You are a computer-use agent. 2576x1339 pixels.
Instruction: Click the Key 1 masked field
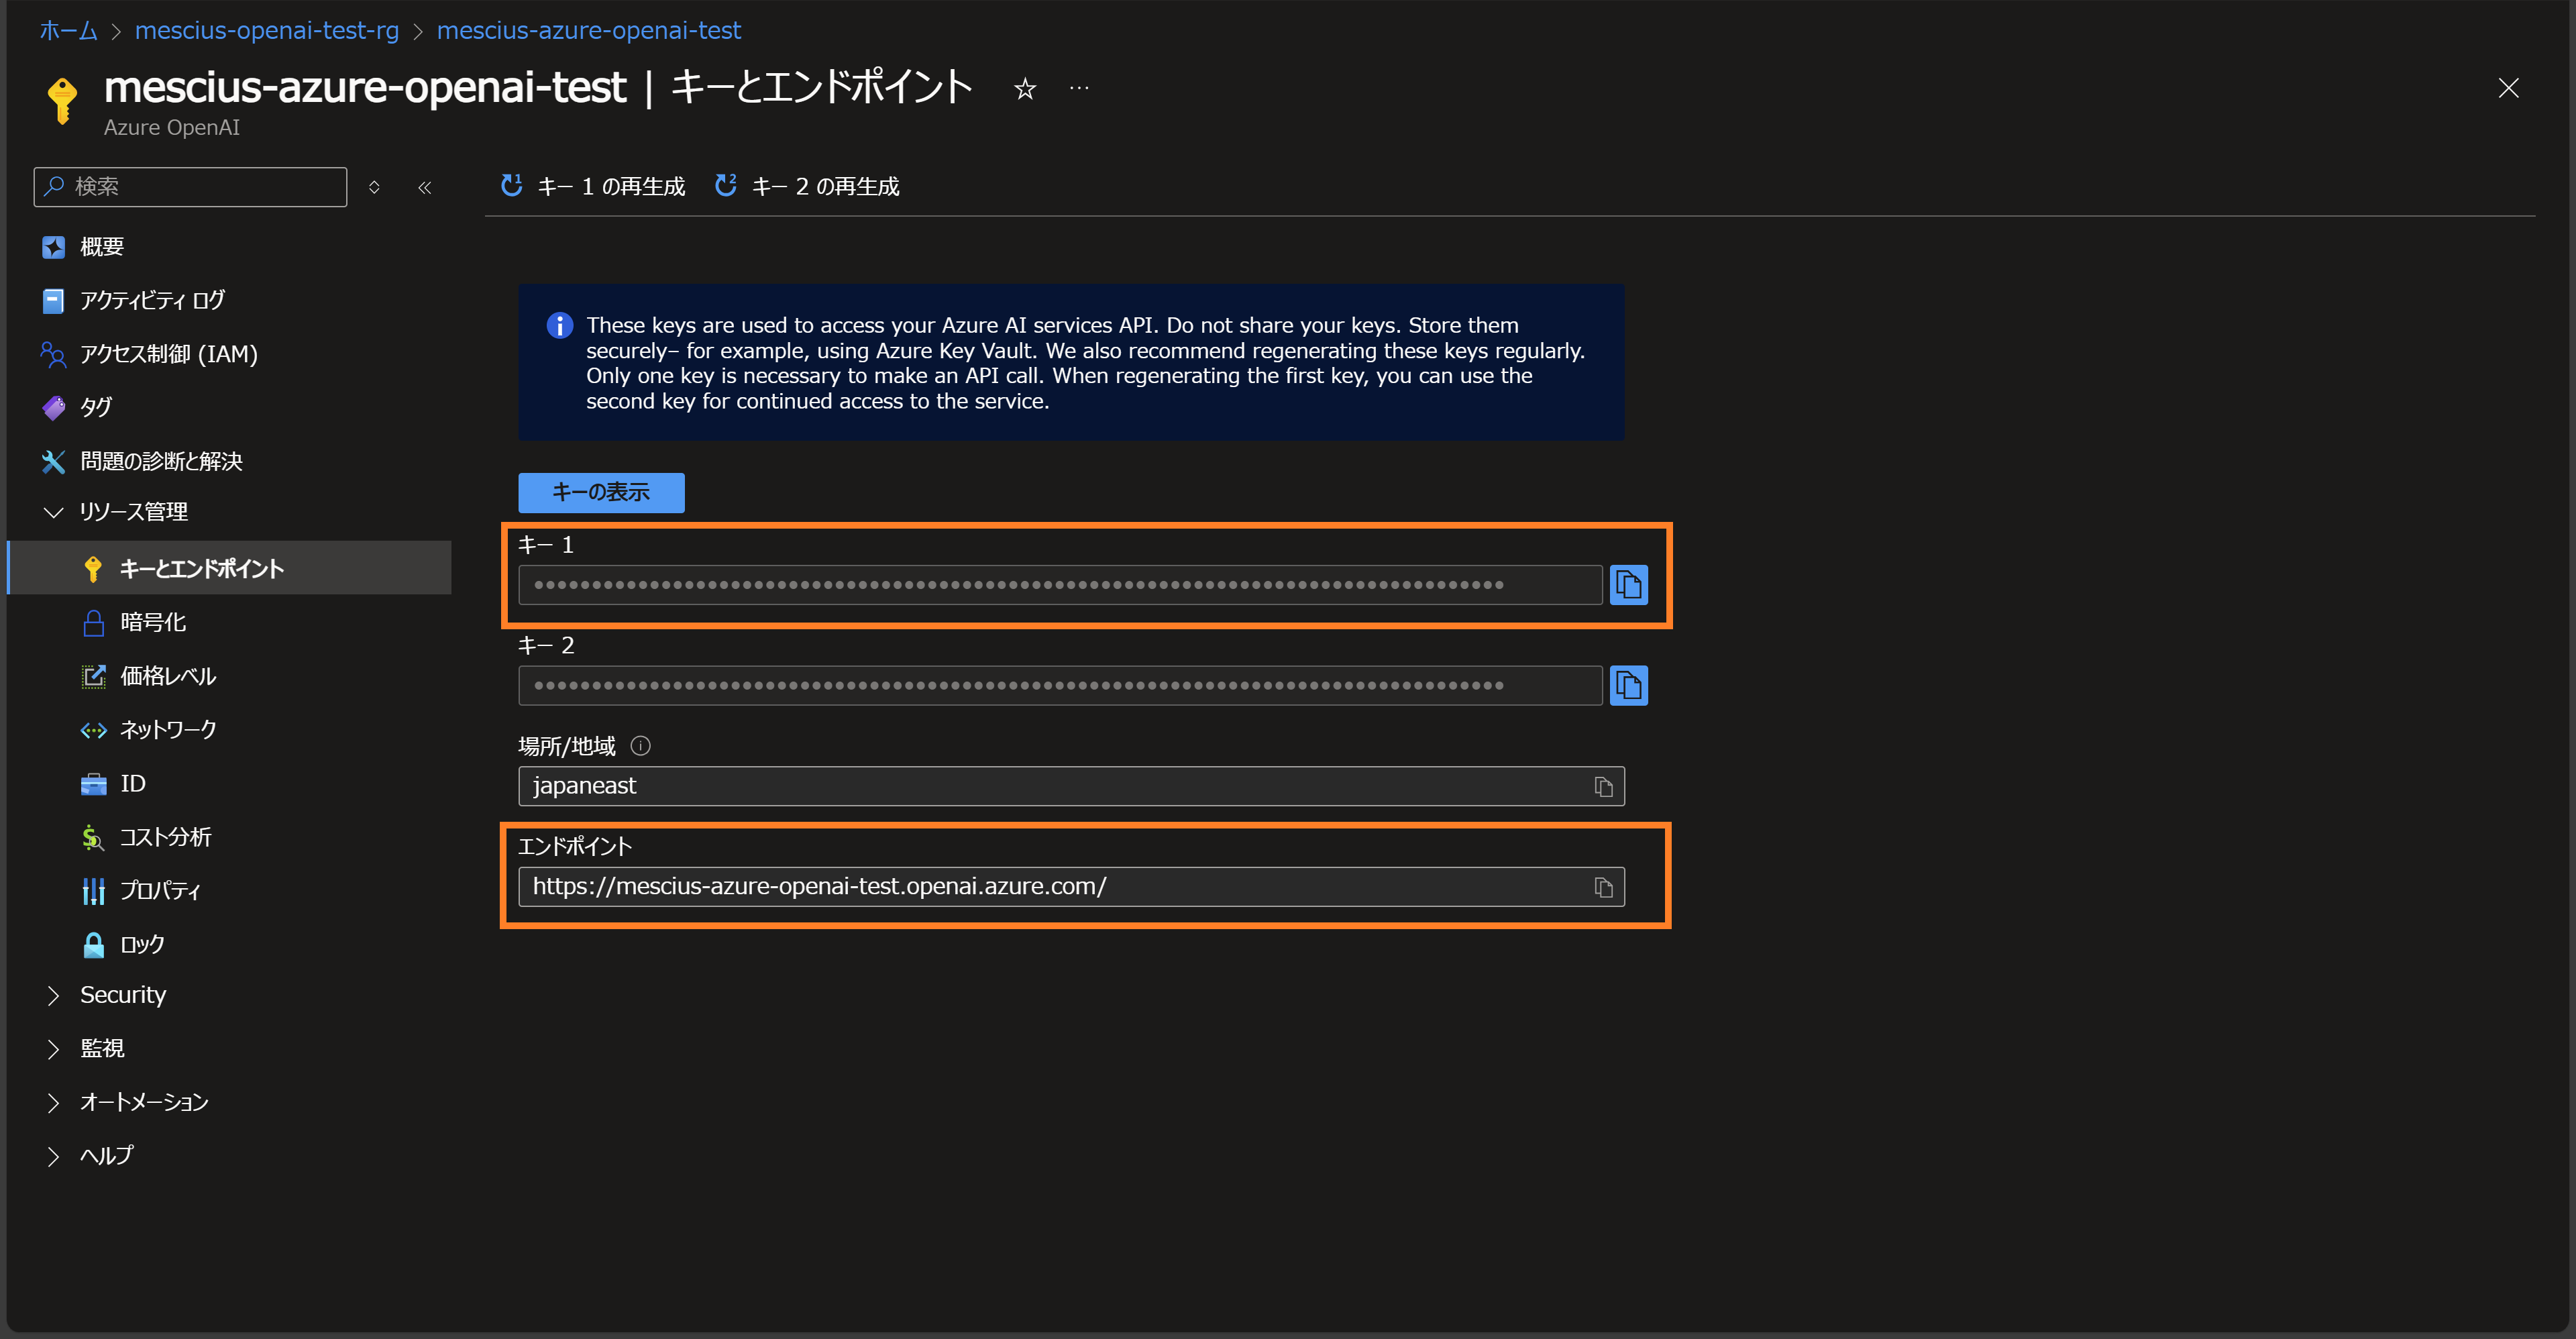(x=1060, y=585)
